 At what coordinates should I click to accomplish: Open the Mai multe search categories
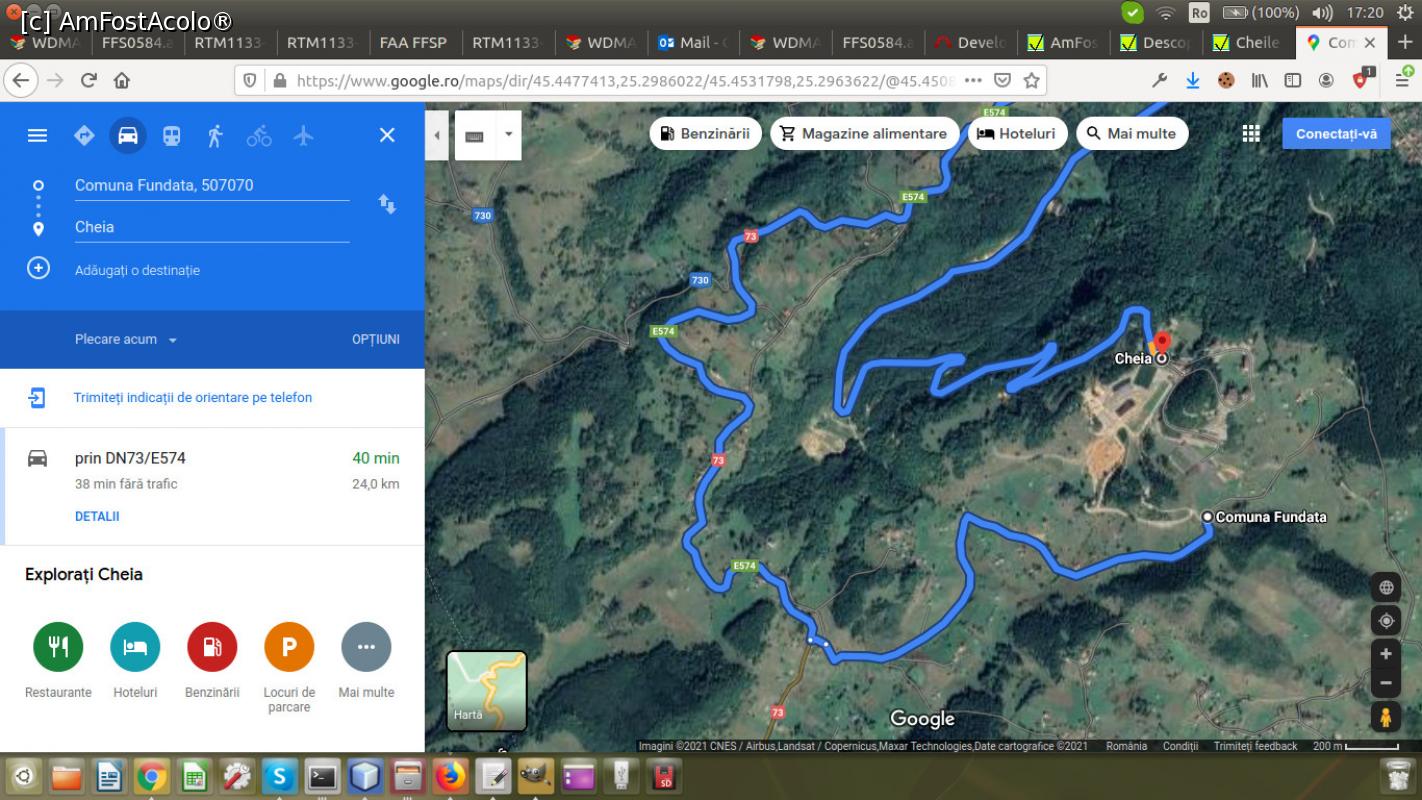[x=1132, y=134]
